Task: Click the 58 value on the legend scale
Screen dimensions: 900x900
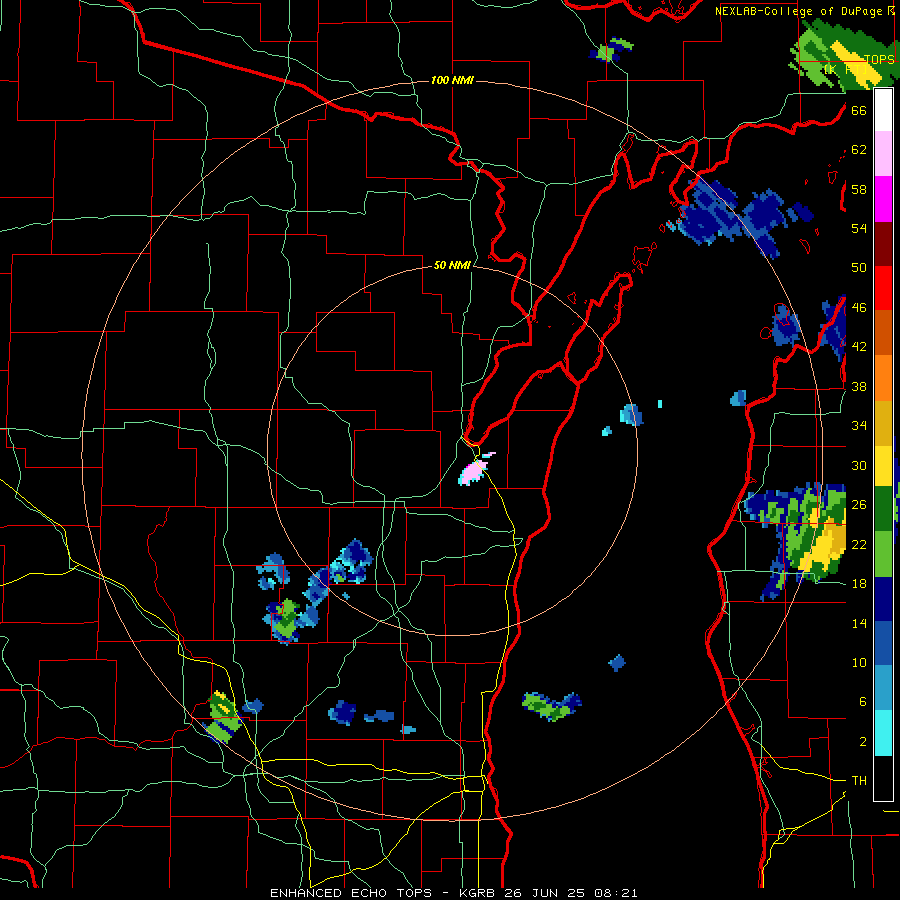Action: (x=859, y=189)
